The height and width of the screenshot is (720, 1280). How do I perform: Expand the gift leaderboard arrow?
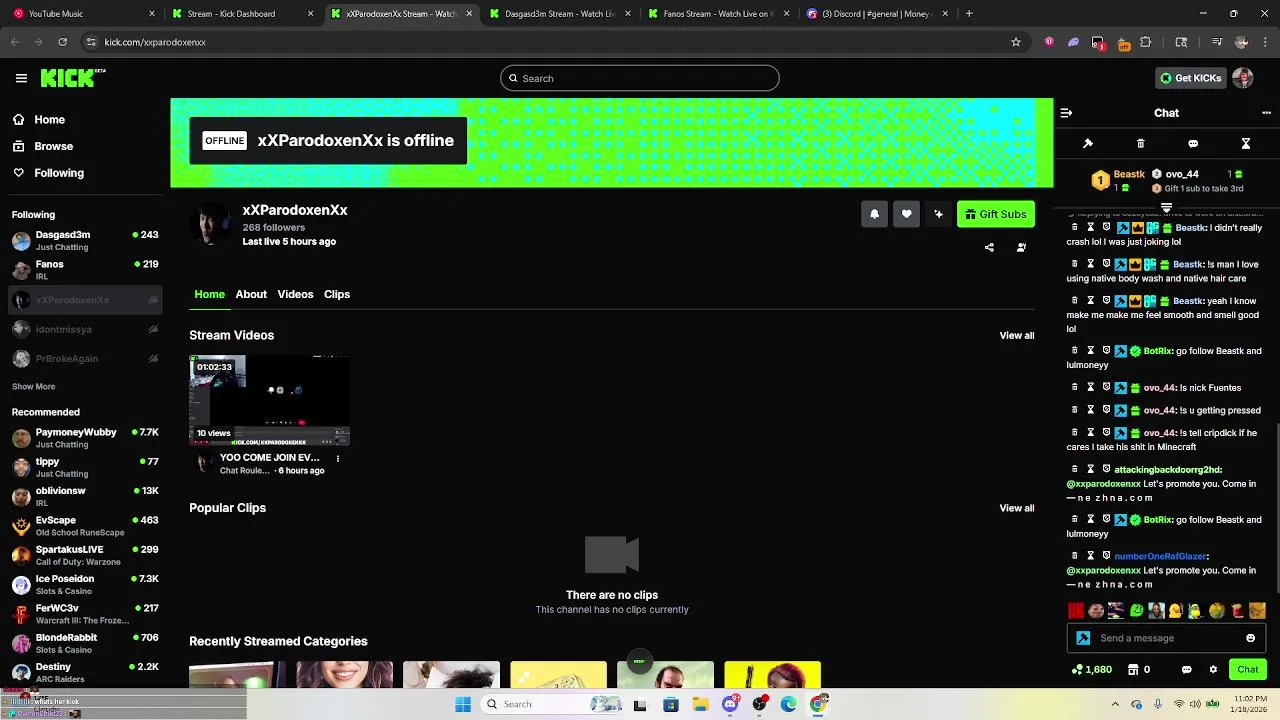(x=1166, y=207)
